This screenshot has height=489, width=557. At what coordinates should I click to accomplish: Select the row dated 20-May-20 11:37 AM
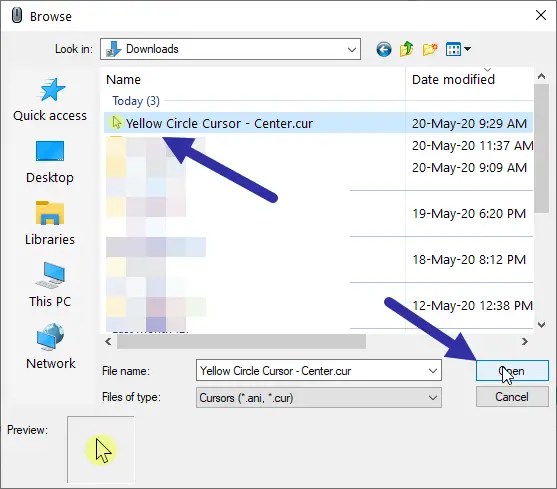point(319,145)
